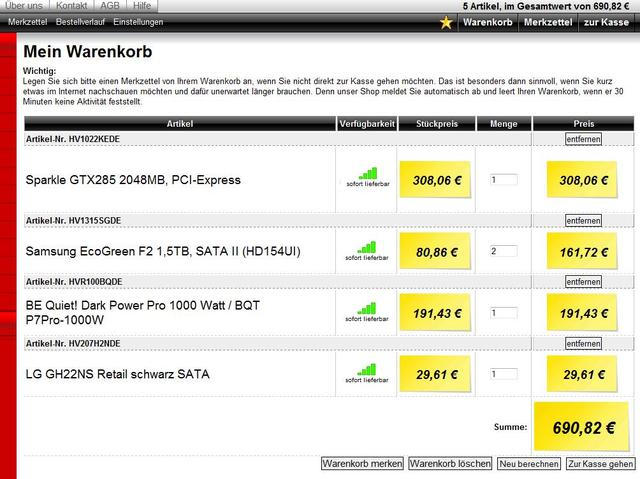Open the Über uns tab
The height and width of the screenshot is (479, 640).
point(24,6)
